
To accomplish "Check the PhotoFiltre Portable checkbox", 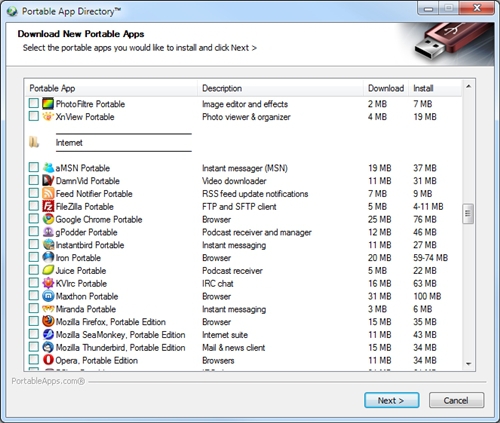I will pyautogui.click(x=34, y=103).
